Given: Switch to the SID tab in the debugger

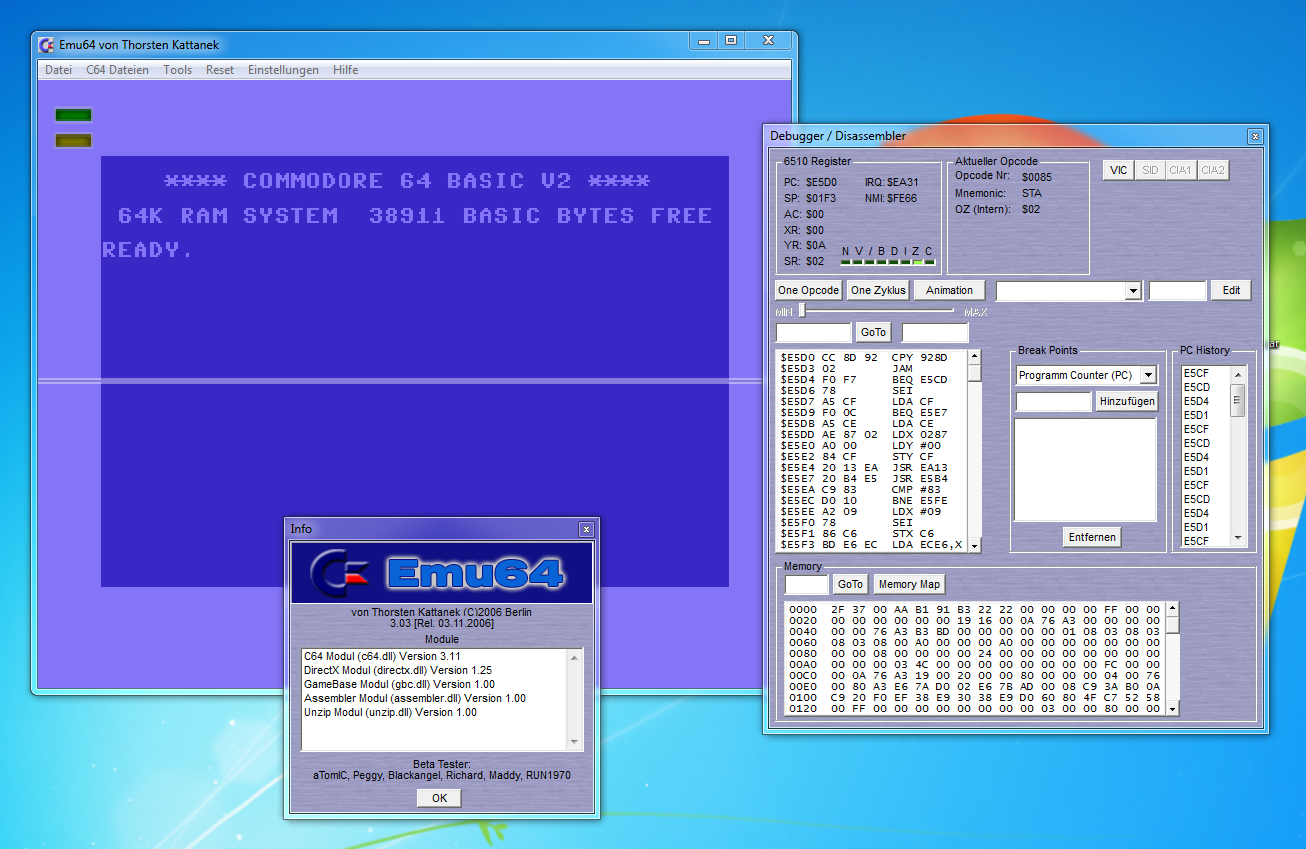Looking at the screenshot, I should (1149, 170).
